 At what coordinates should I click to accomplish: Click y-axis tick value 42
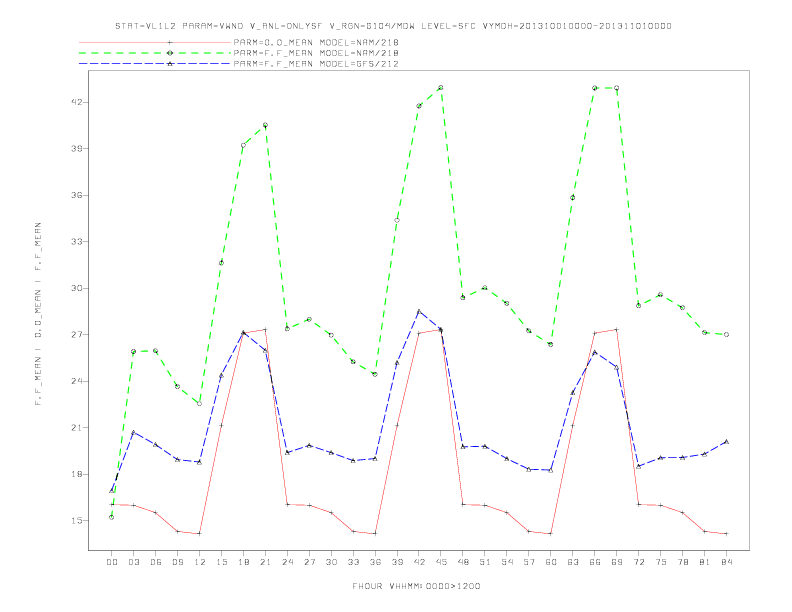pos(76,102)
